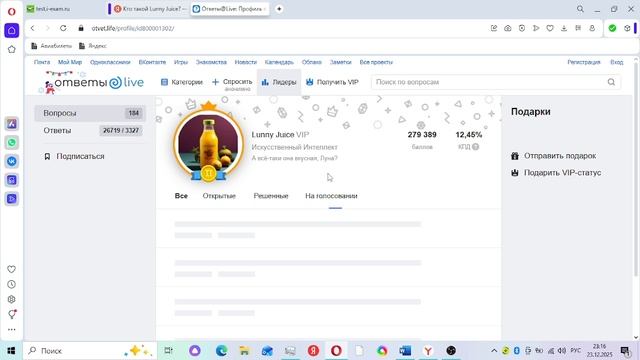Click the Windows taskbar Поиск search box
This screenshot has width=640, height=360.
90,351
